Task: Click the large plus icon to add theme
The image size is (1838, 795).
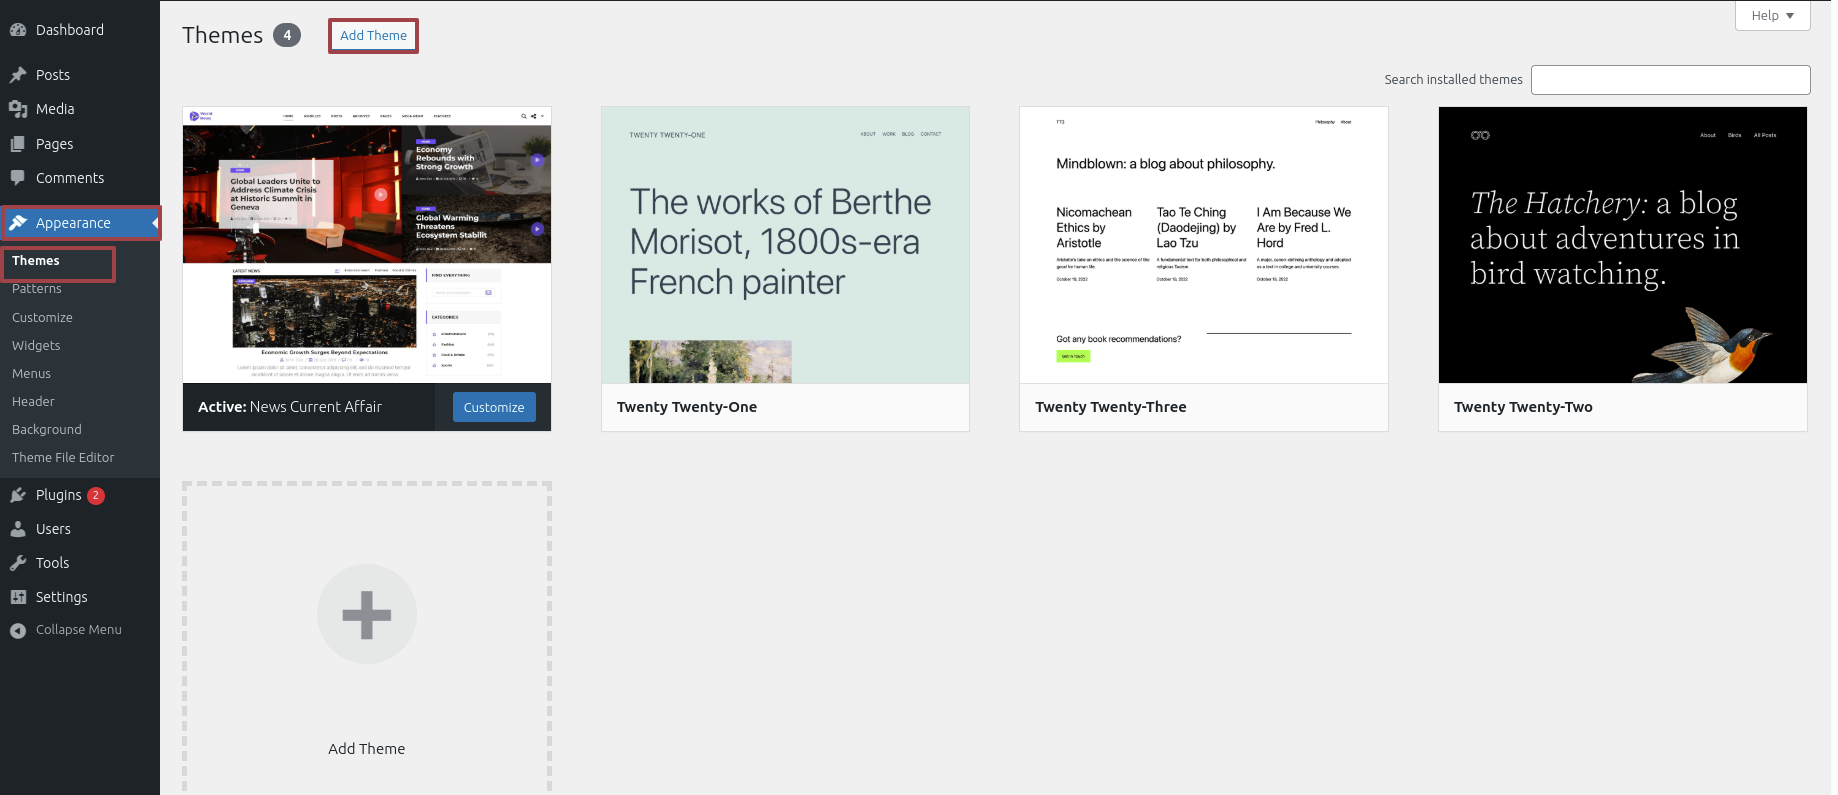Action: click(x=367, y=614)
